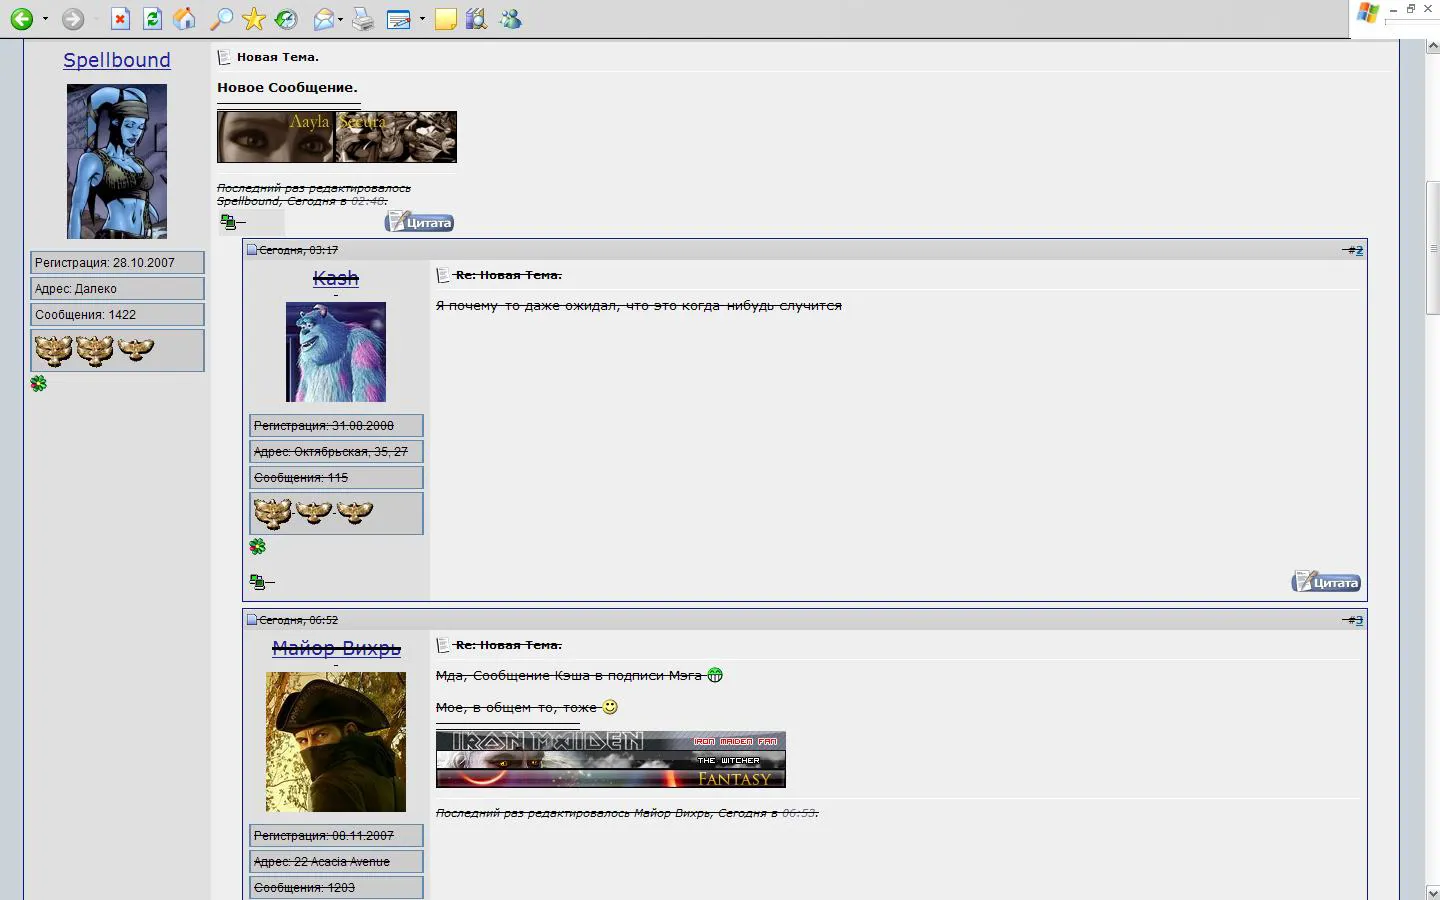1440x900 pixels.
Task: Click the green clover icon under Kash's awards
Action: pyautogui.click(x=258, y=546)
